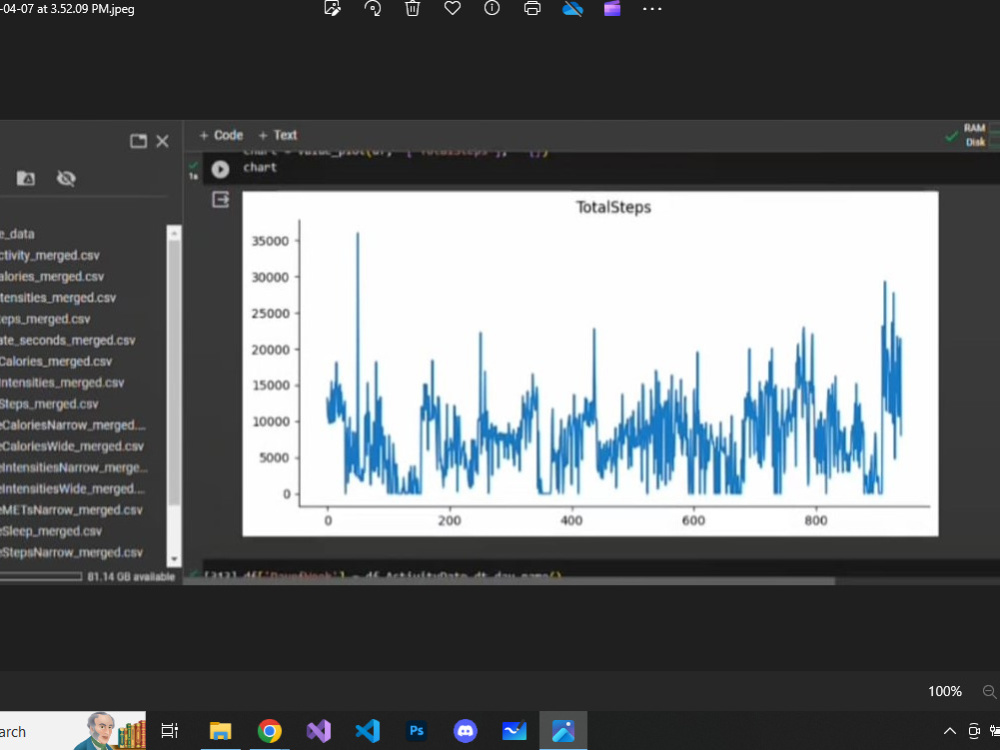Open the Whiteboard app on the taskbar
The width and height of the screenshot is (1000, 750).
(514, 731)
